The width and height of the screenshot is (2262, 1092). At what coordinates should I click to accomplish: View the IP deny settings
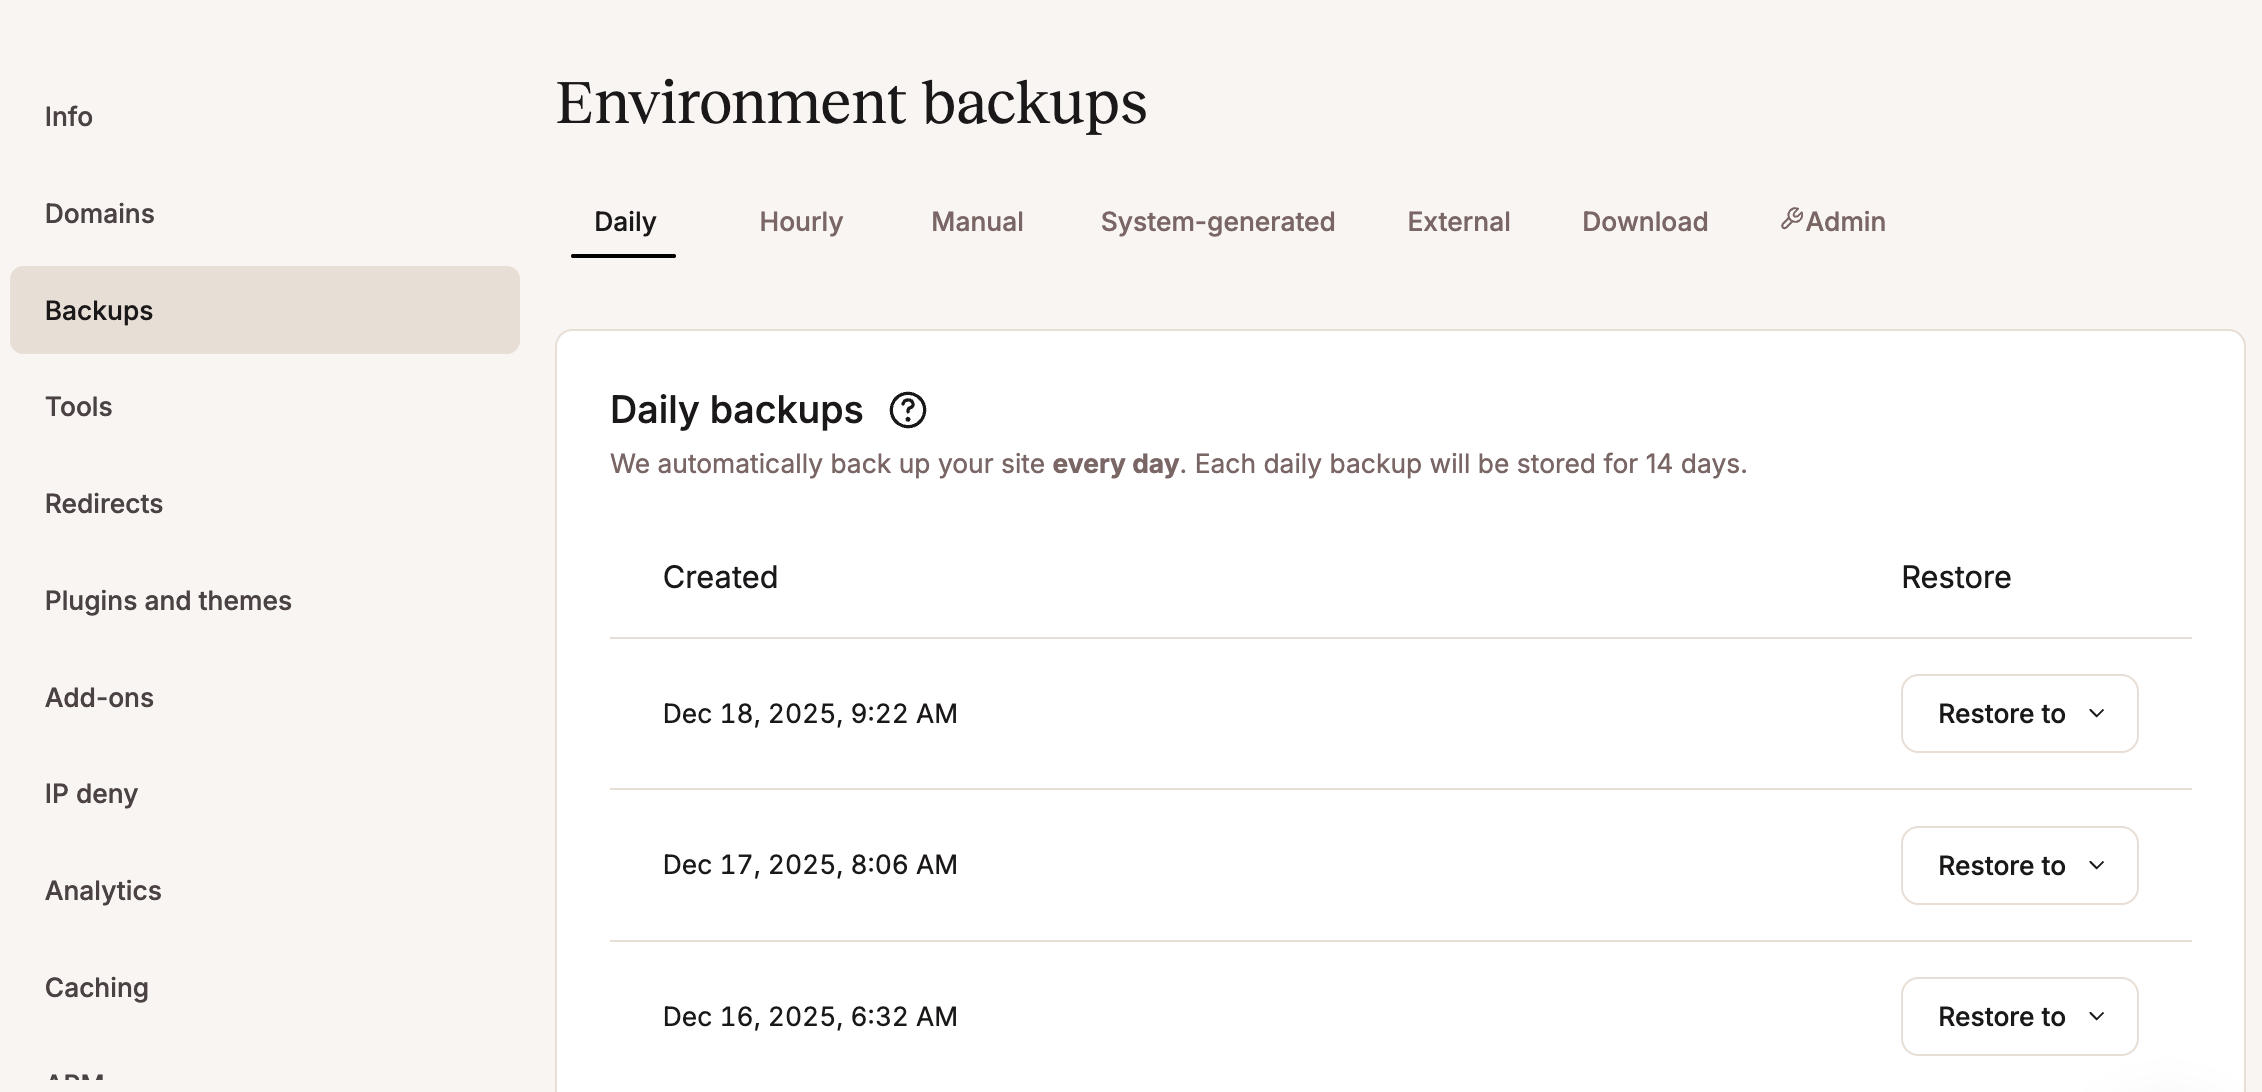point(91,793)
